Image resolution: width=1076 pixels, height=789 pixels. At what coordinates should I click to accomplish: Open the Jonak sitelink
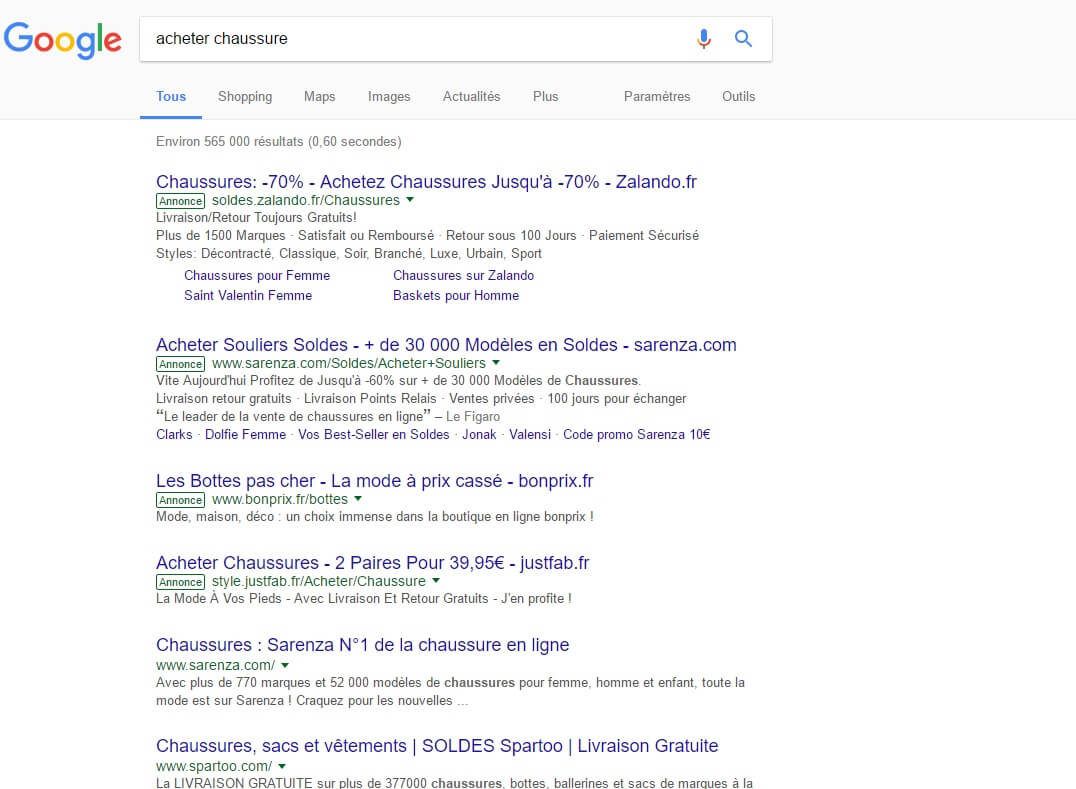tap(479, 434)
